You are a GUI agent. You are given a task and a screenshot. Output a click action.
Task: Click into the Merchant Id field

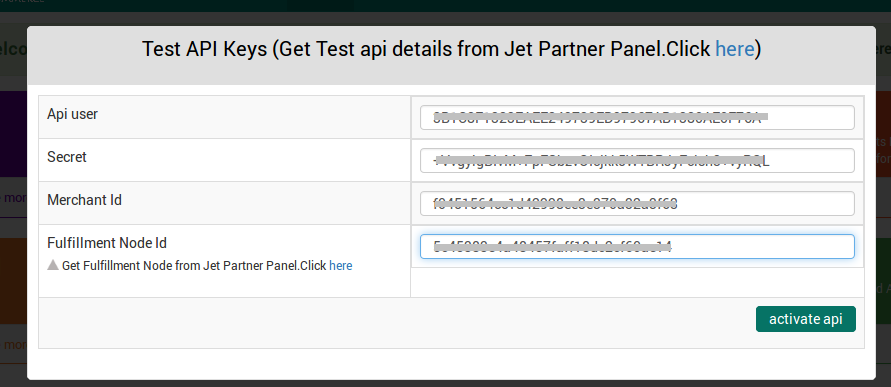[x=637, y=203]
